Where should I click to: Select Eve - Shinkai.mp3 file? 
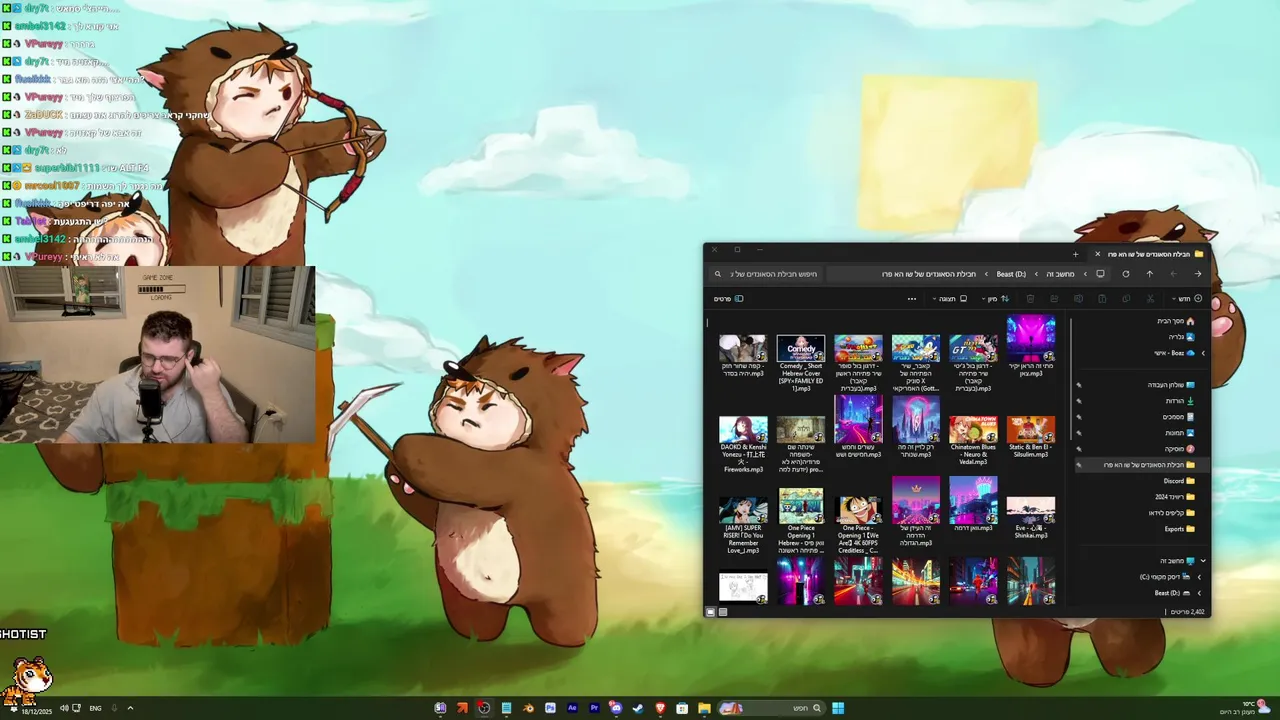1031,517
